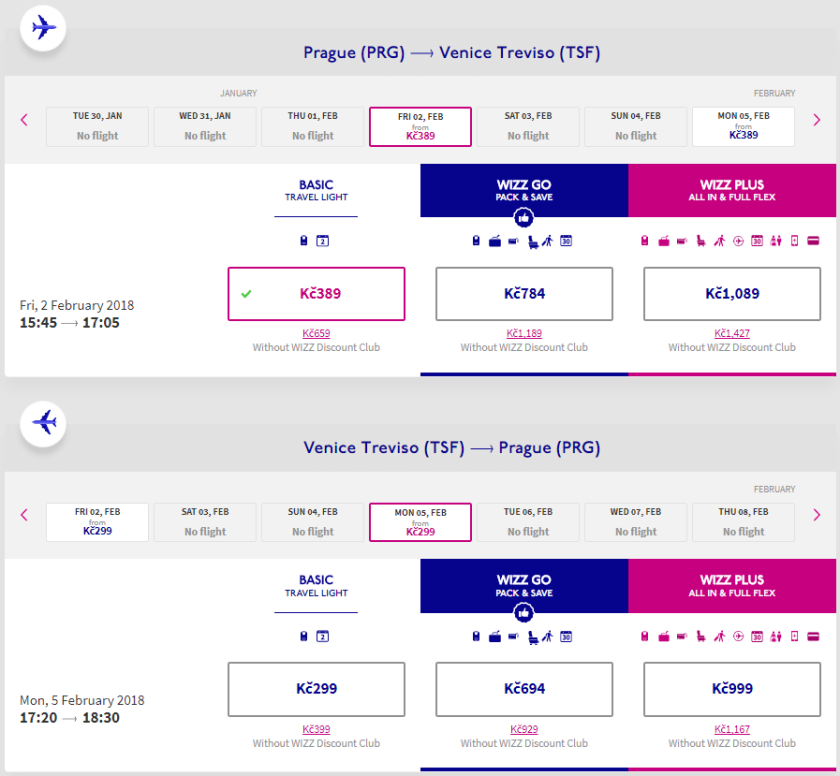Click the outbound flight airplane icon
Viewport: 840px width, 776px height.
point(43,27)
